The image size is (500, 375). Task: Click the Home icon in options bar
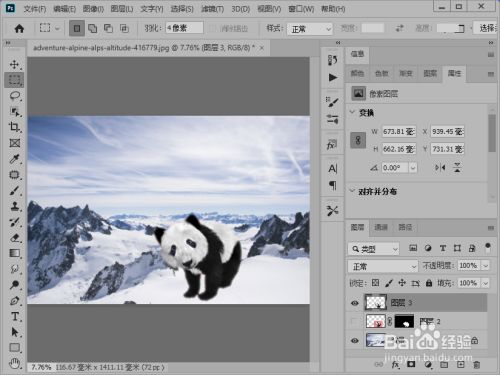[x=19, y=29]
